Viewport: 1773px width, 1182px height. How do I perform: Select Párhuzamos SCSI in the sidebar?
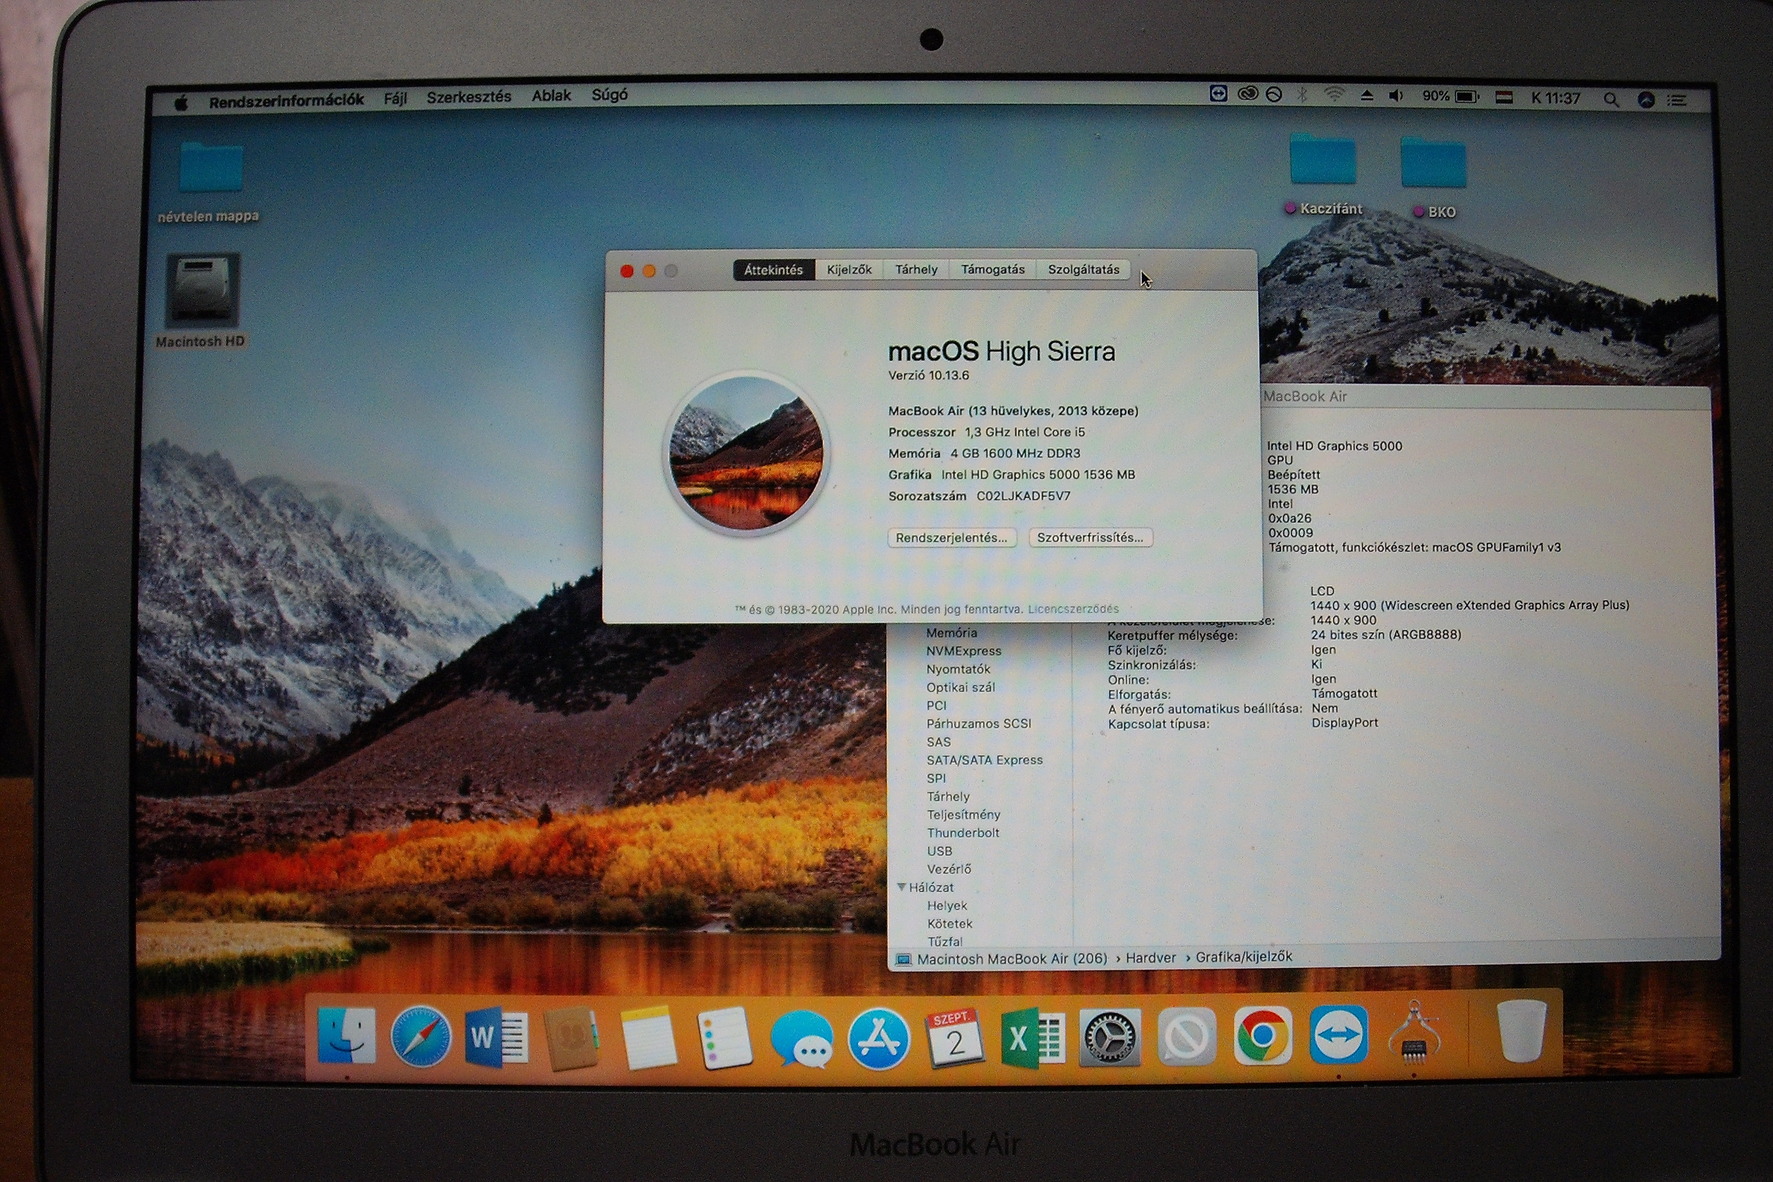[x=978, y=723]
